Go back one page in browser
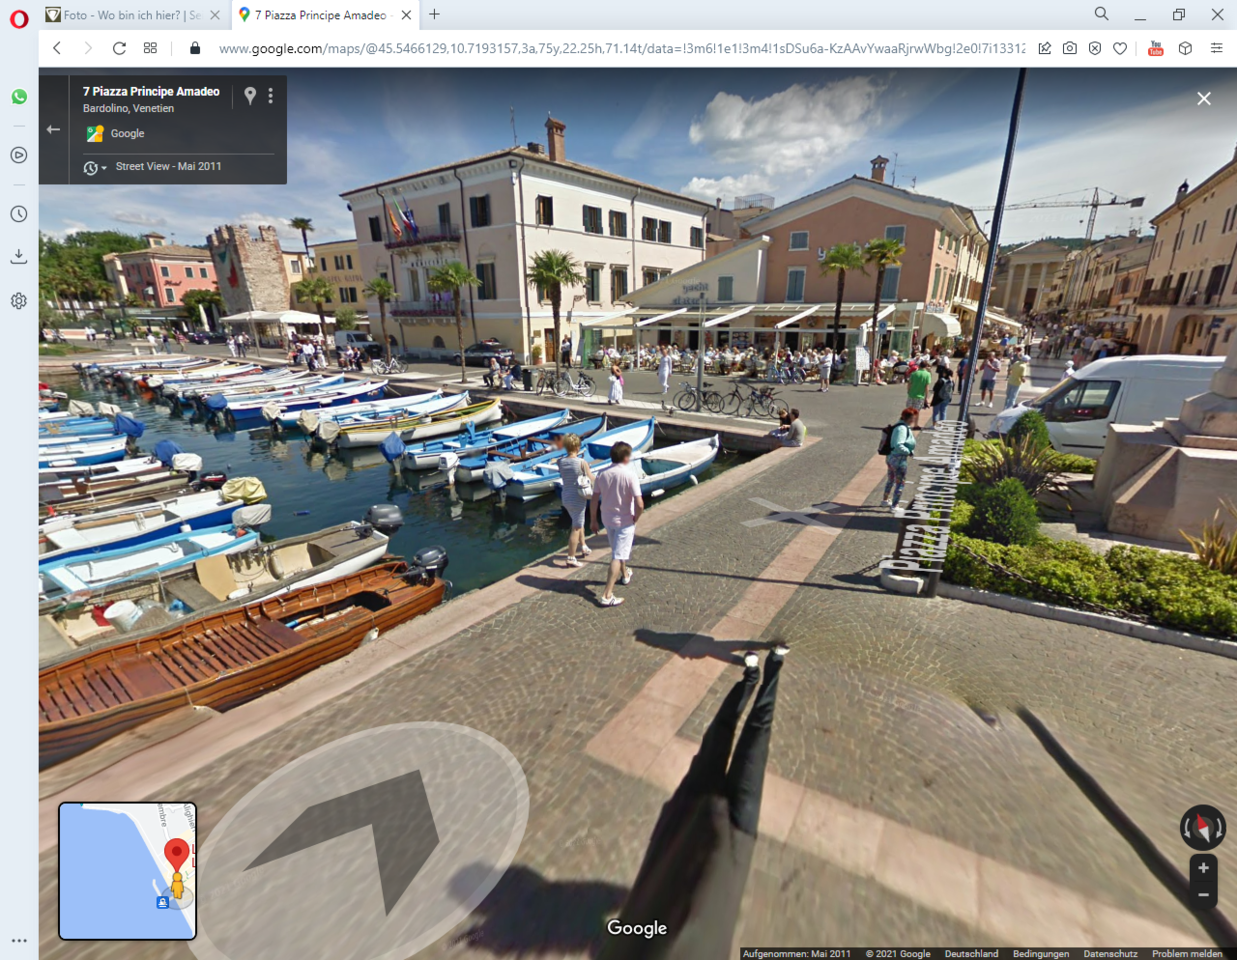1237x960 pixels. point(57,48)
